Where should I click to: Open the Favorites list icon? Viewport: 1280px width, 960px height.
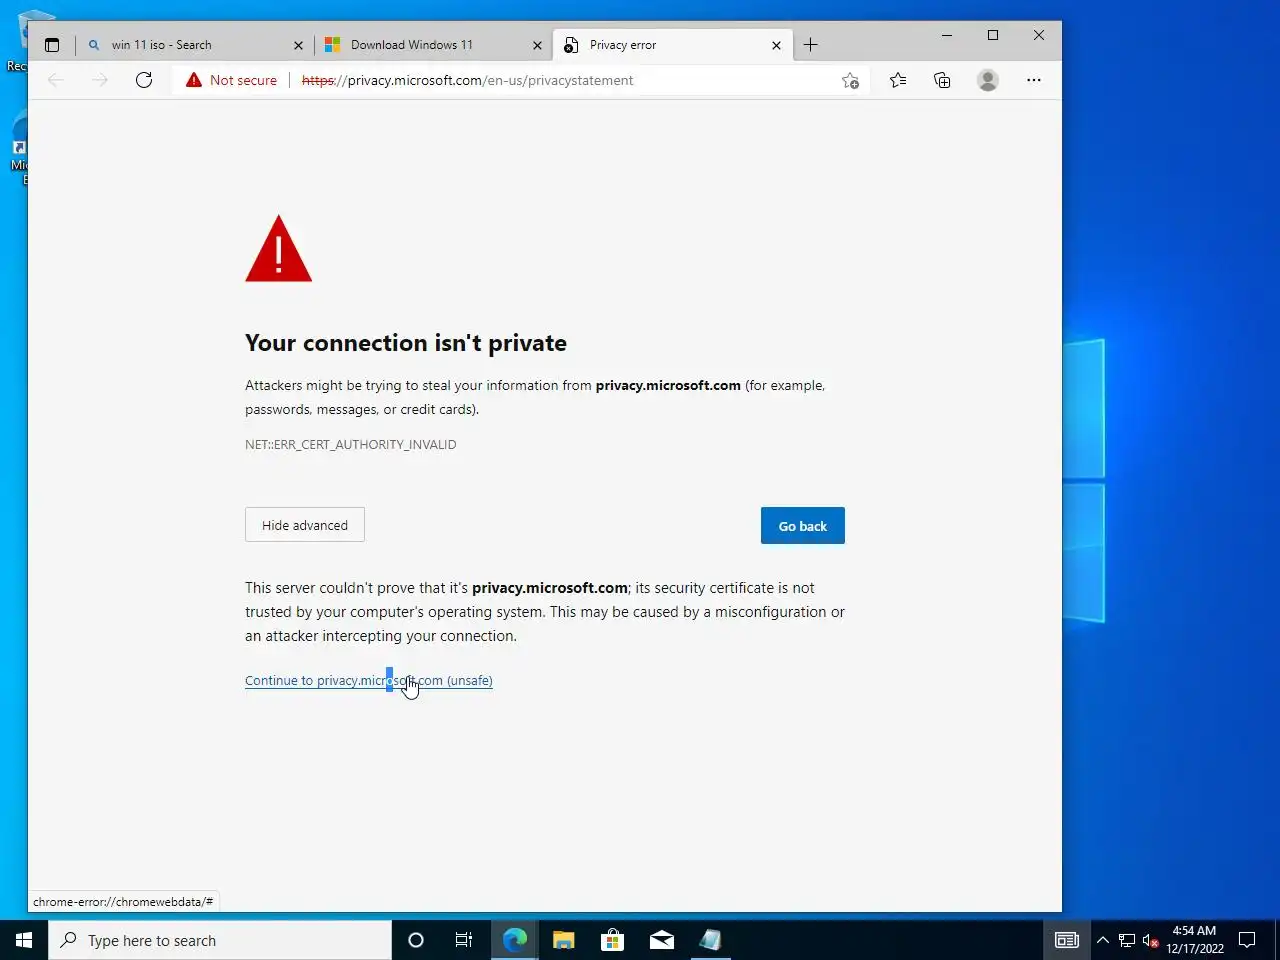(x=898, y=80)
